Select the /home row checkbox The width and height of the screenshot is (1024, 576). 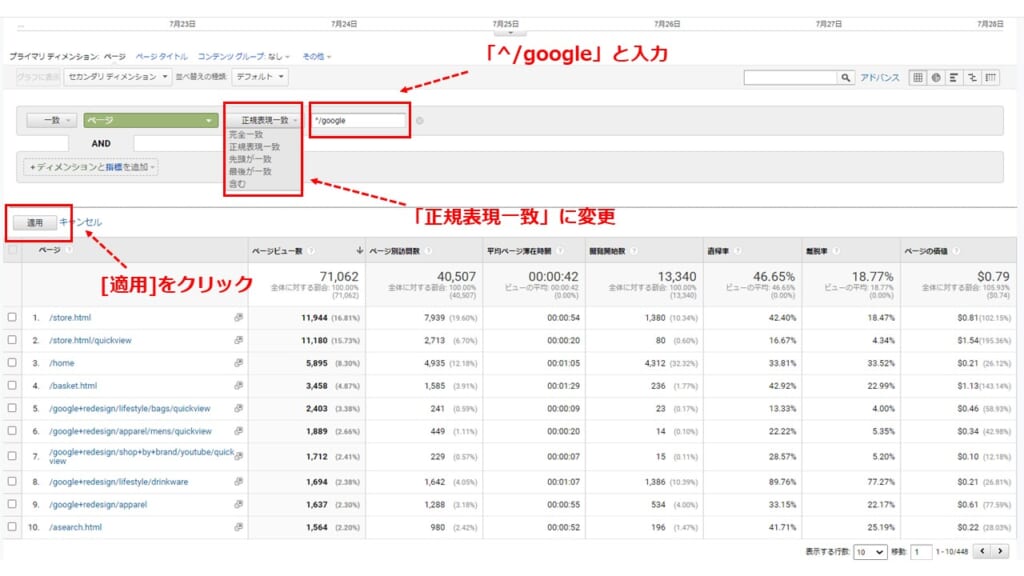[12, 362]
